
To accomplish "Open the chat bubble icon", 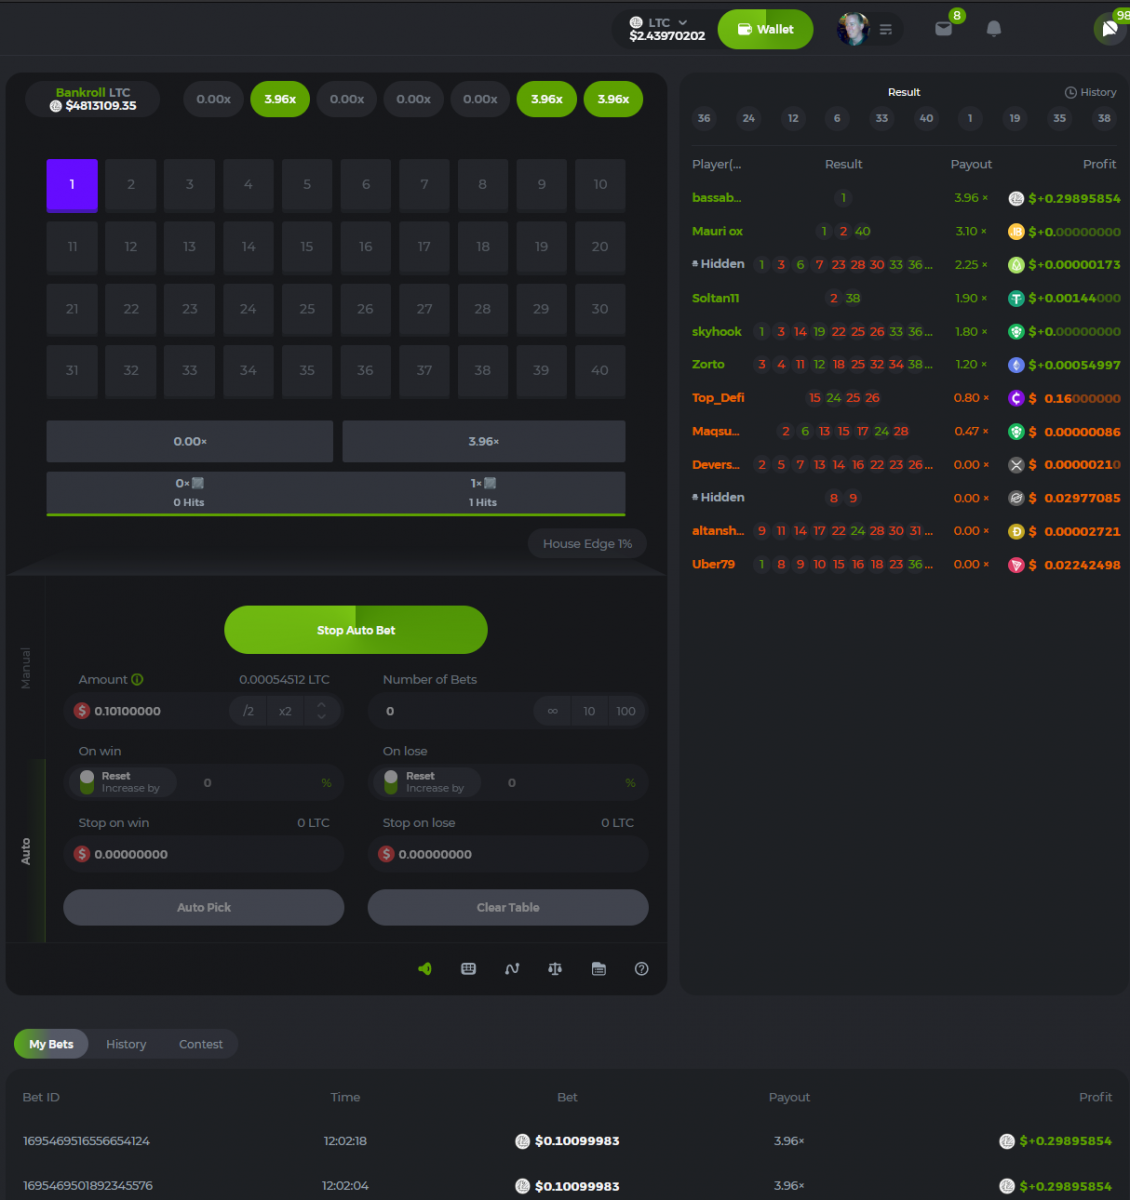I will [1109, 29].
